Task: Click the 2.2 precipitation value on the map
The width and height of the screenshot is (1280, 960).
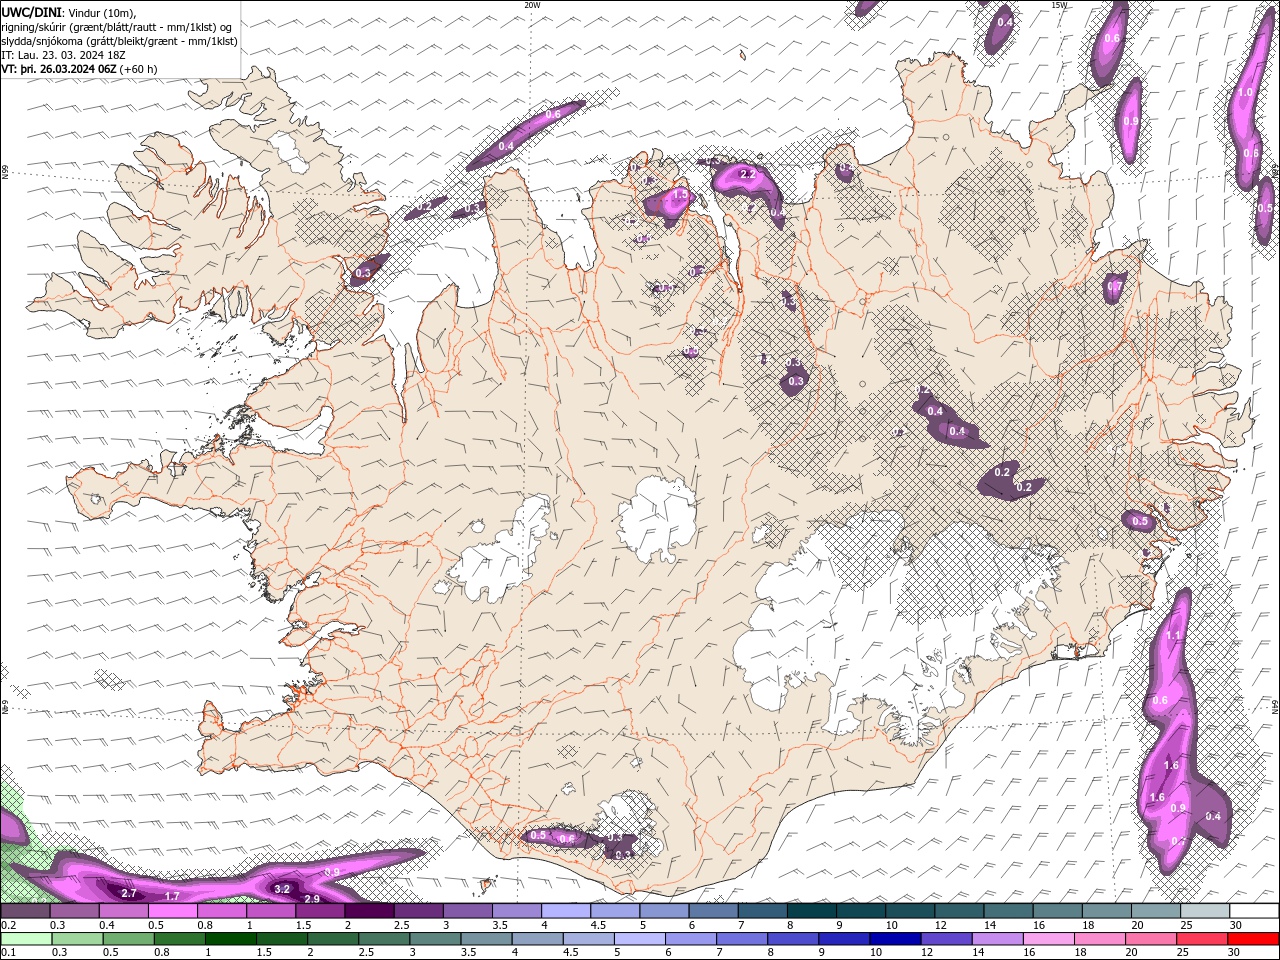Action: [x=746, y=174]
